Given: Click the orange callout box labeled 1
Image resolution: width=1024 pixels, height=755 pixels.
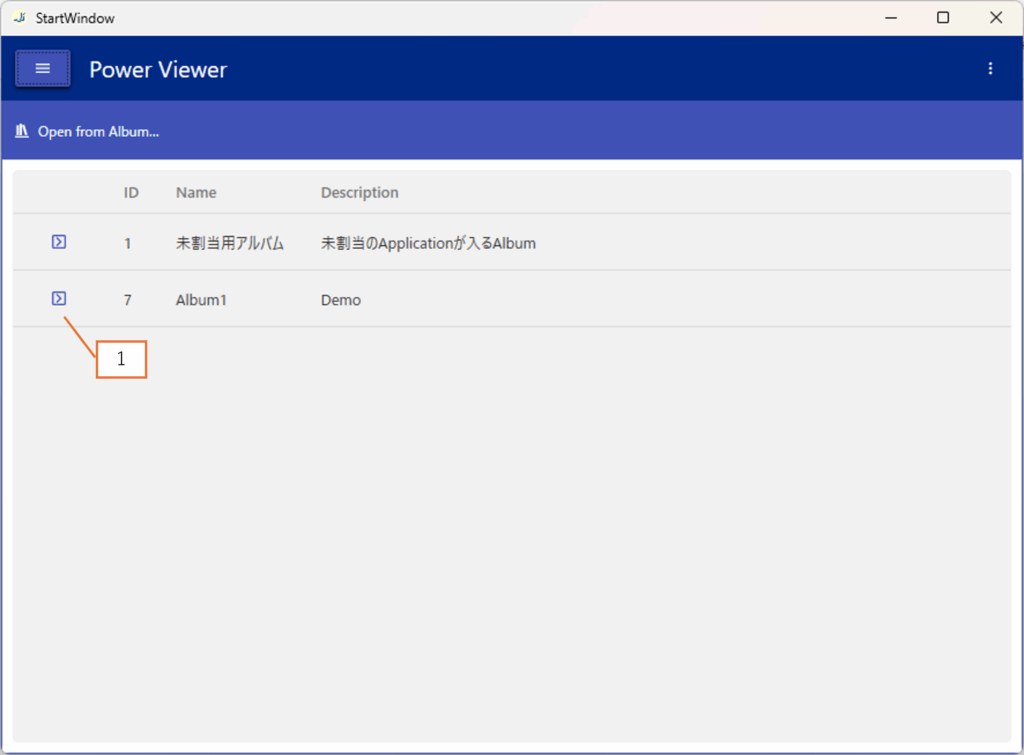Looking at the screenshot, I should pos(121,360).
